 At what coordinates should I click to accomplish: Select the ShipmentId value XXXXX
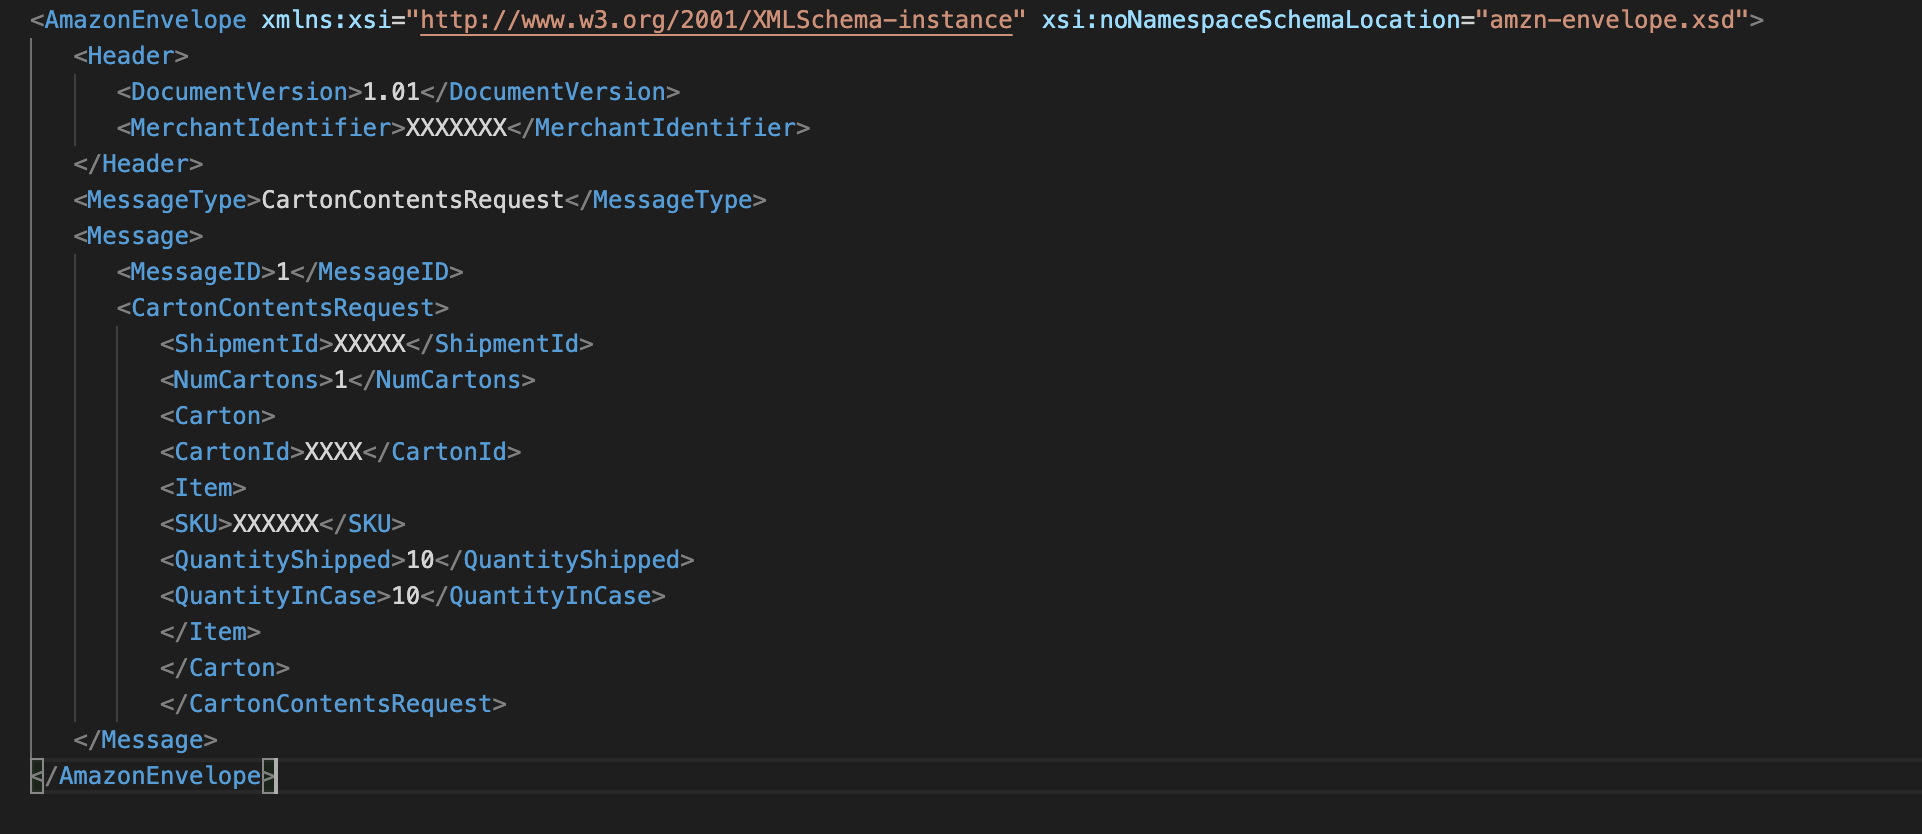coord(369,344)
